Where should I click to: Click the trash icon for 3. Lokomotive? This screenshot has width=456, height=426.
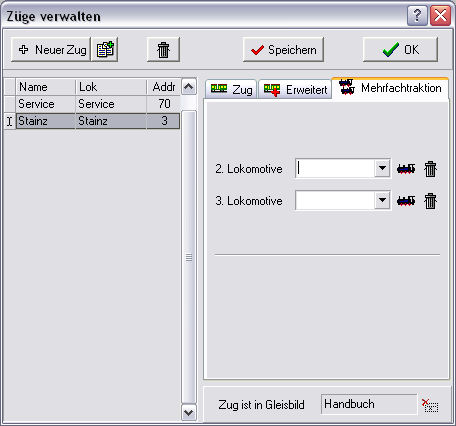pos(430,201)
